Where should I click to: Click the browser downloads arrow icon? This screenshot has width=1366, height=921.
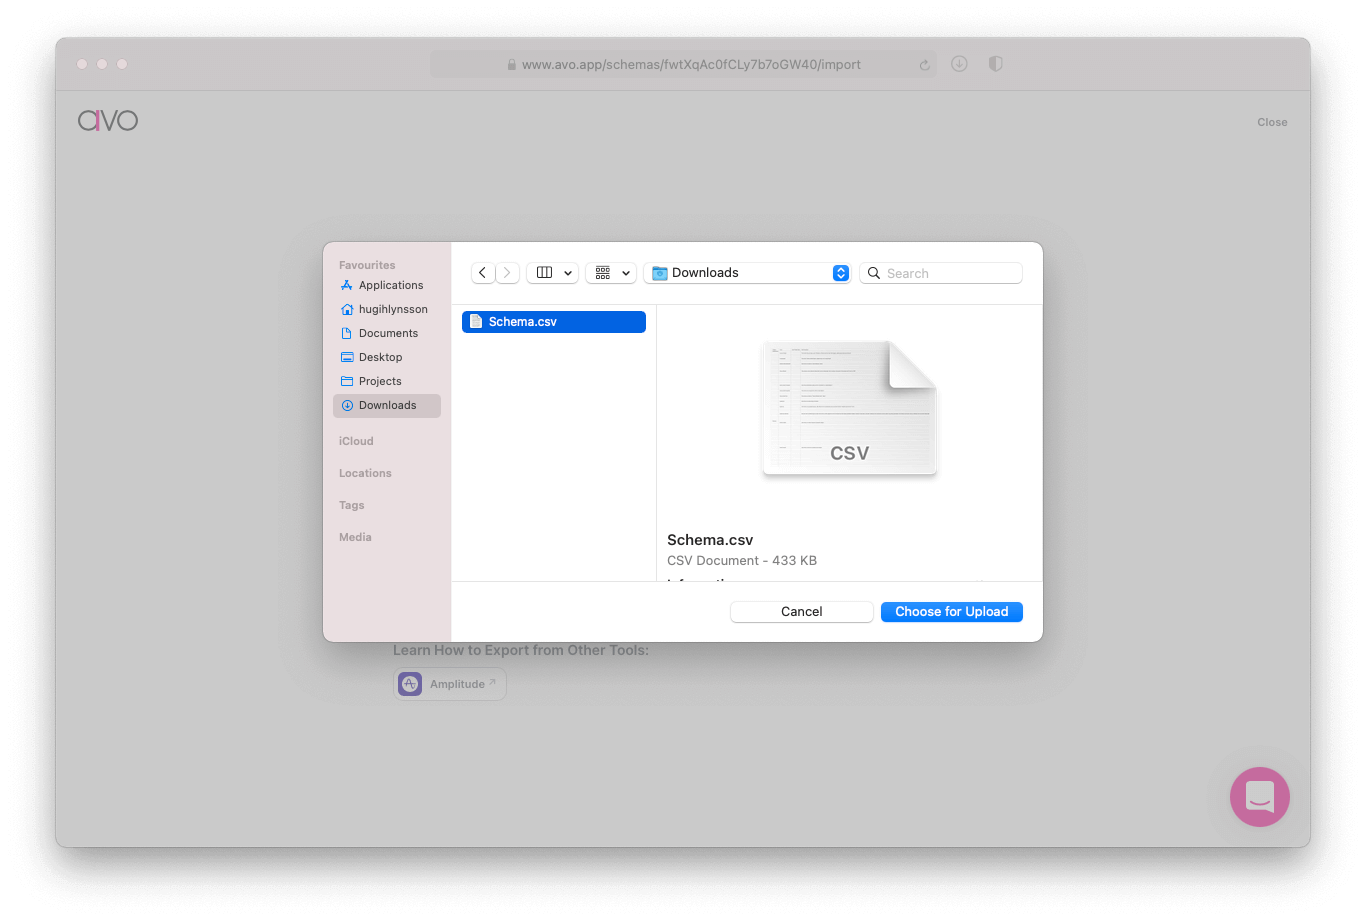(x=959, y=63)
